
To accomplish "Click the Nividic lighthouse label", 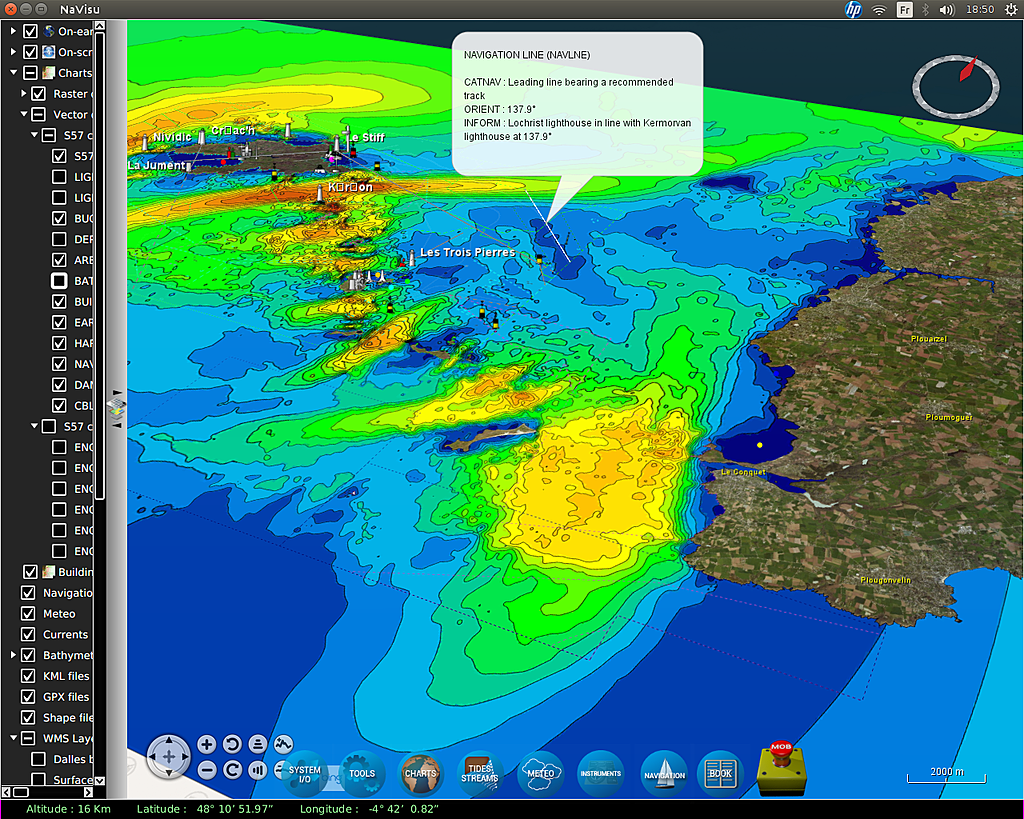I will pos(172,136).
